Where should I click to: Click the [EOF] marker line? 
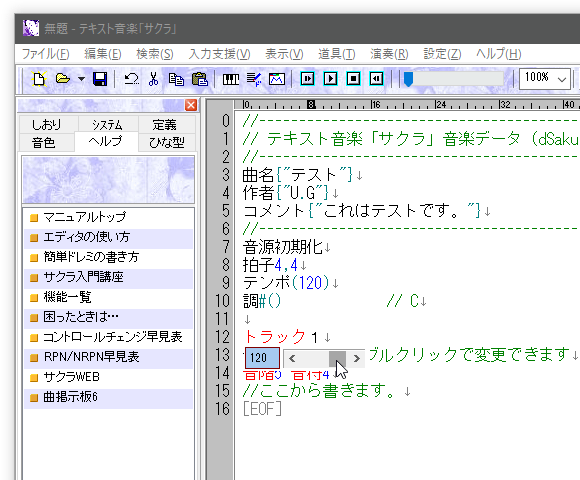pos(262,409)
